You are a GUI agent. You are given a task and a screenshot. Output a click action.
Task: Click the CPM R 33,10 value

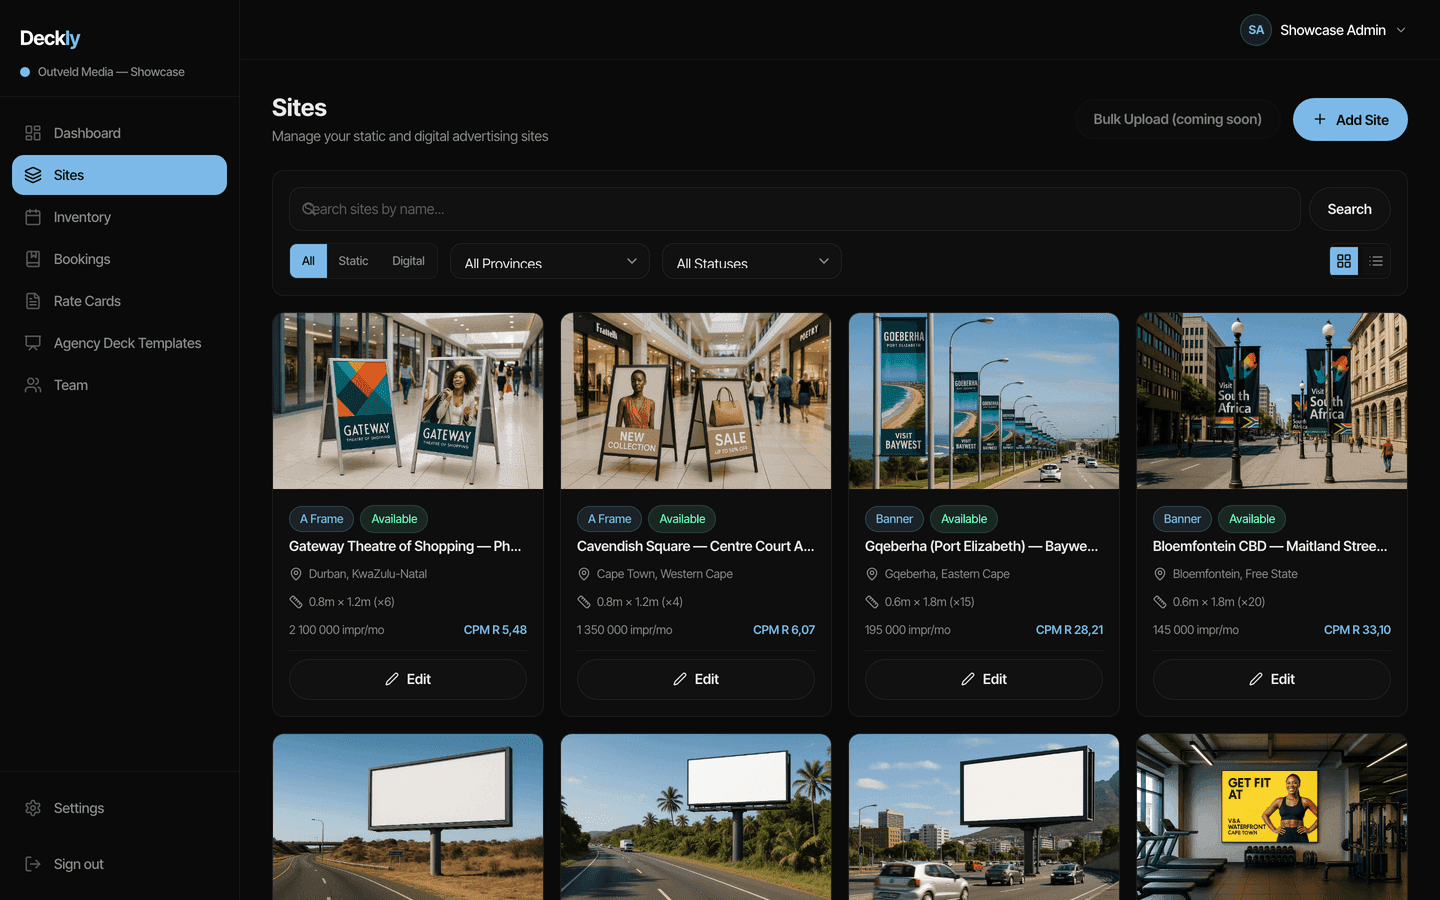click(x=1357, y=630)
